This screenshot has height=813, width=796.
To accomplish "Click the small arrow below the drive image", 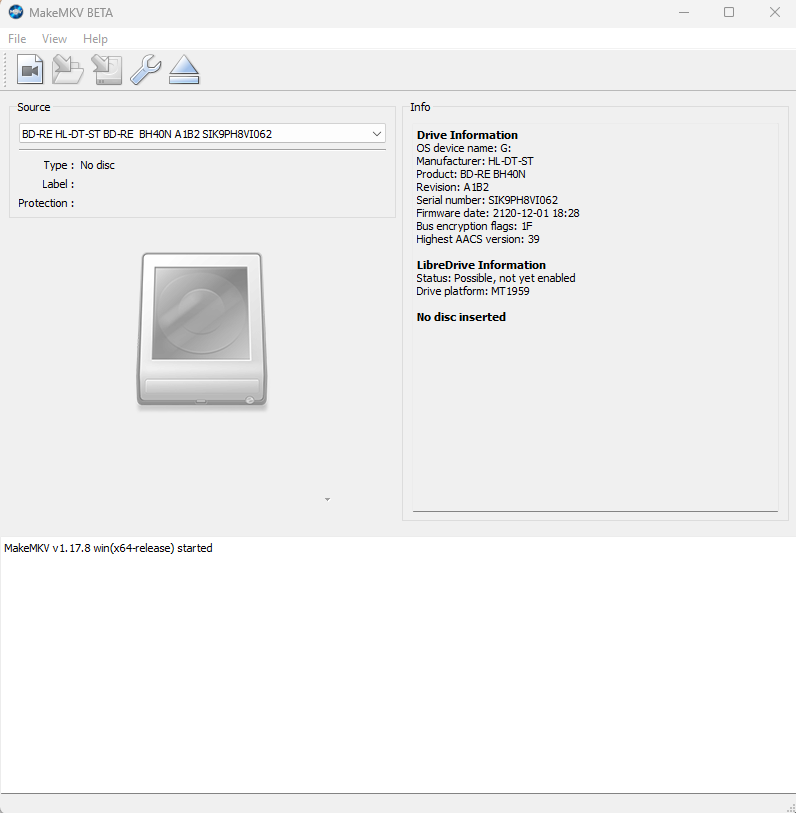I will tap(327, 499).
